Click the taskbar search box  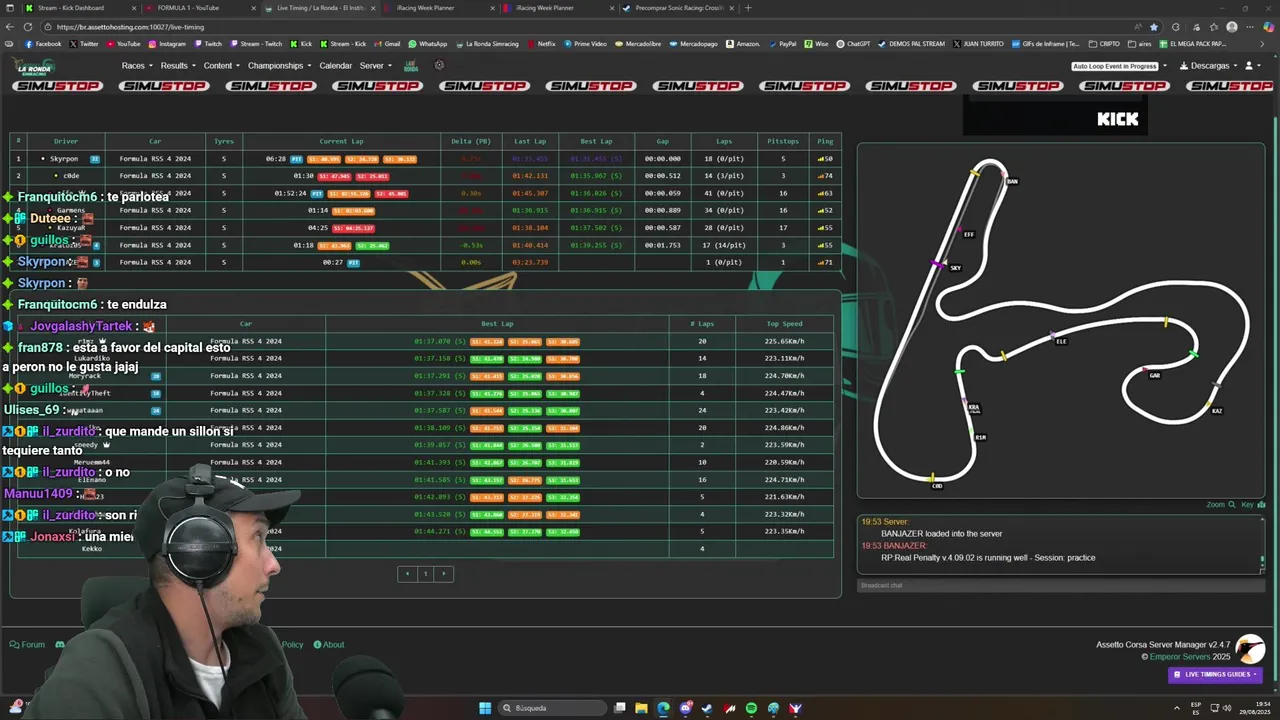coord(553,708)
